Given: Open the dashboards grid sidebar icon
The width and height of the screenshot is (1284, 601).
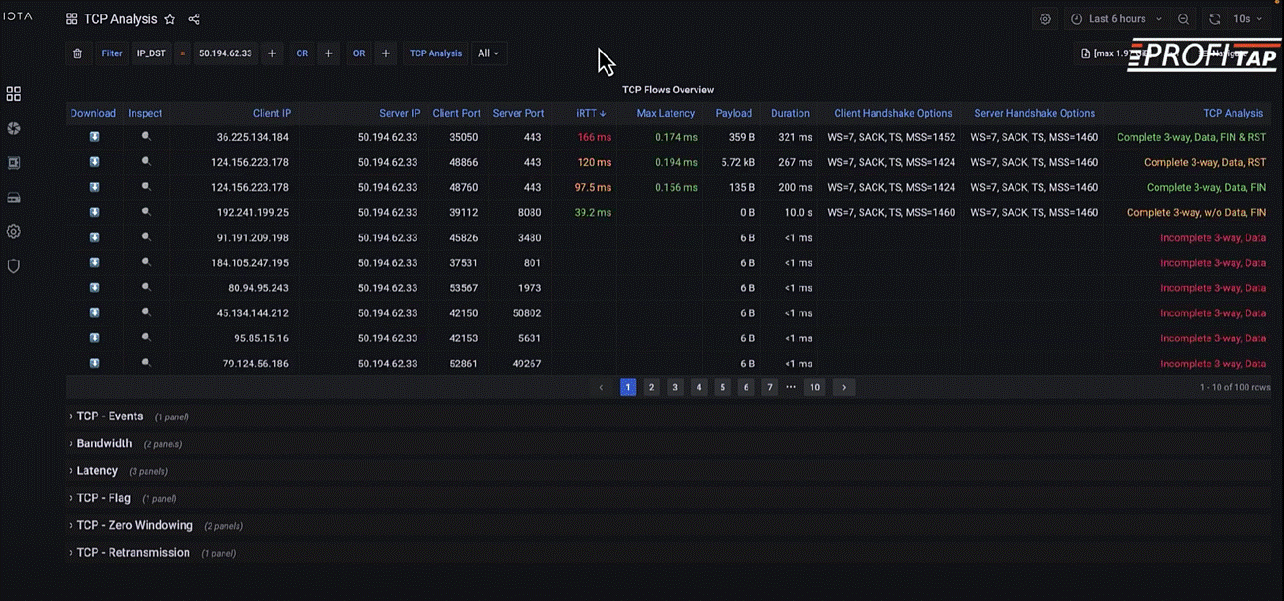Looking at the screenshot, I should (14, 94).
